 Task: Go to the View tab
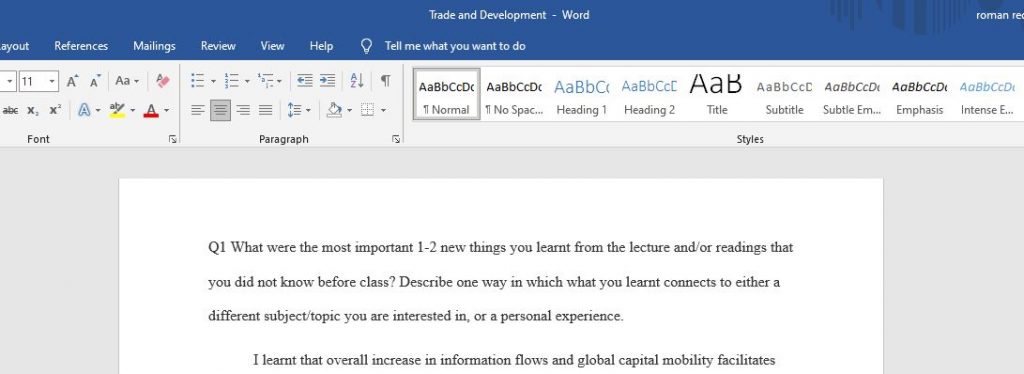pos(272,46)
